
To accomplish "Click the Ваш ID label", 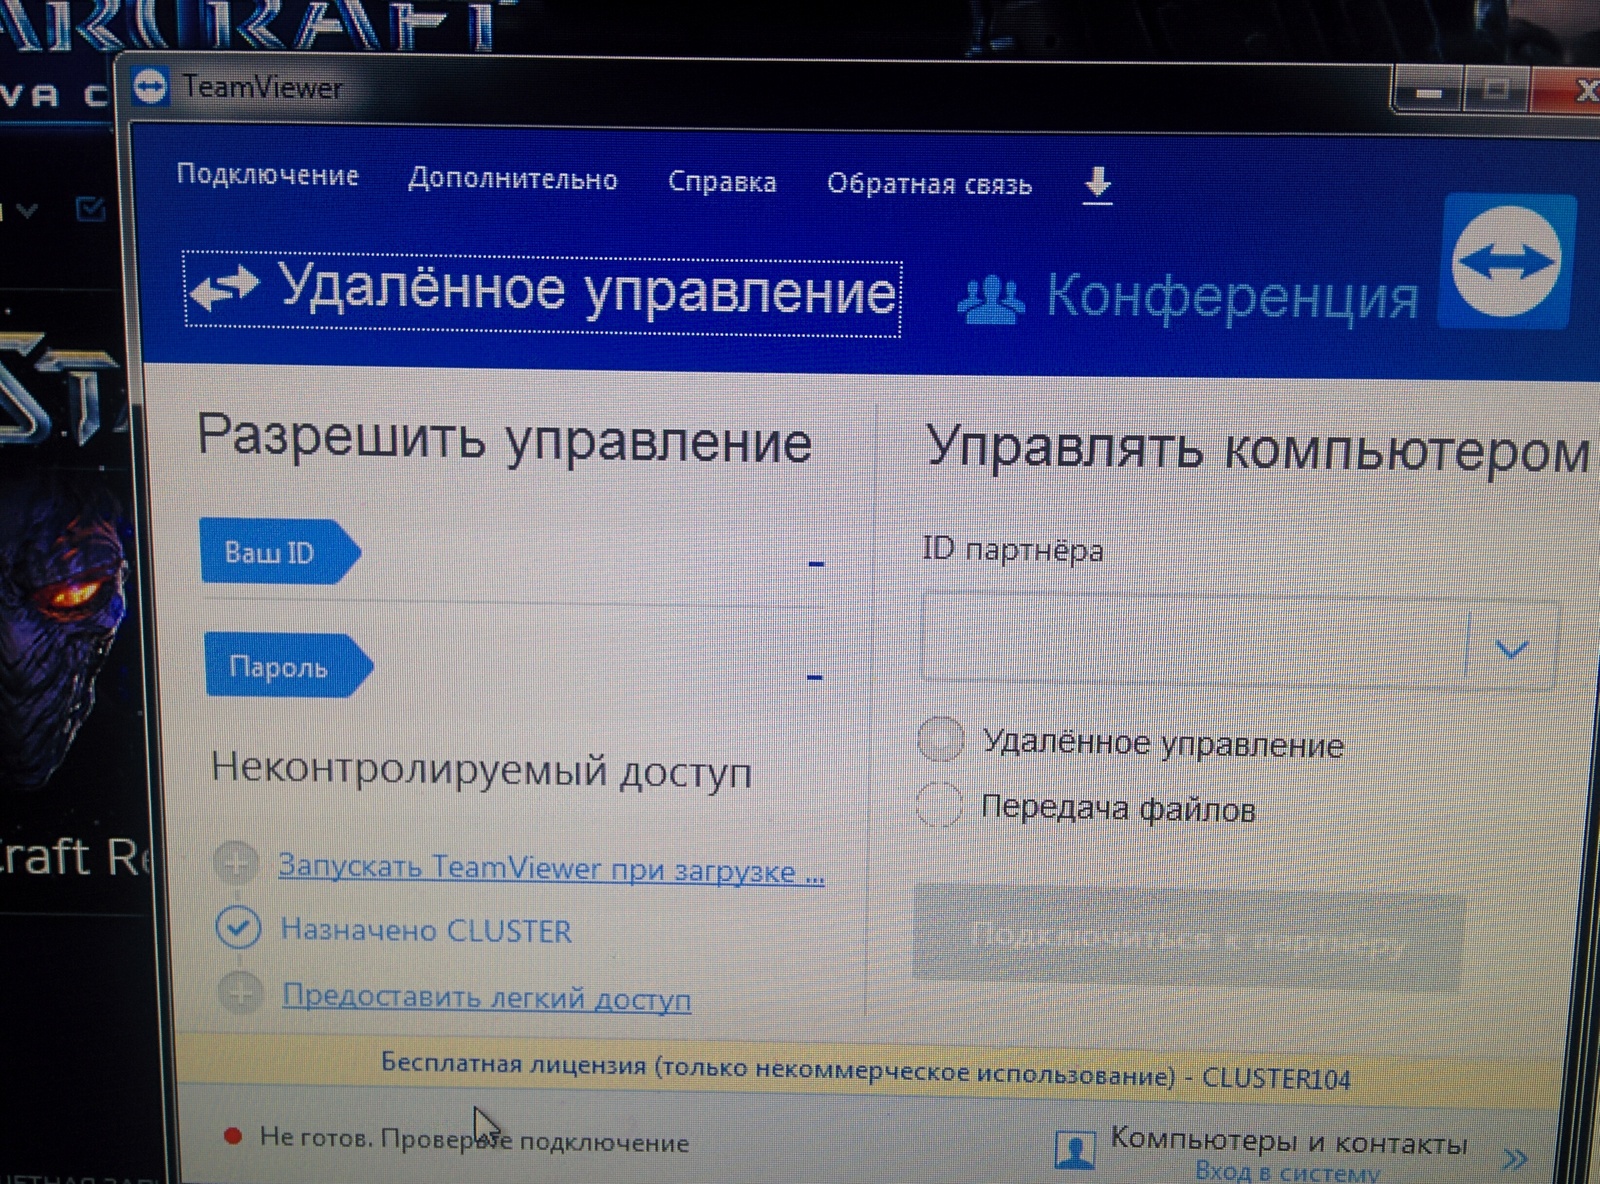I will pos(279,551).
